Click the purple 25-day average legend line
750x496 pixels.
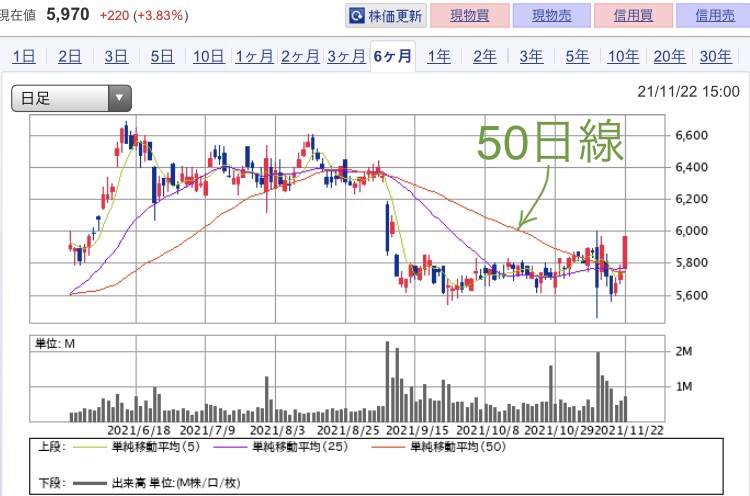[230, 448]
